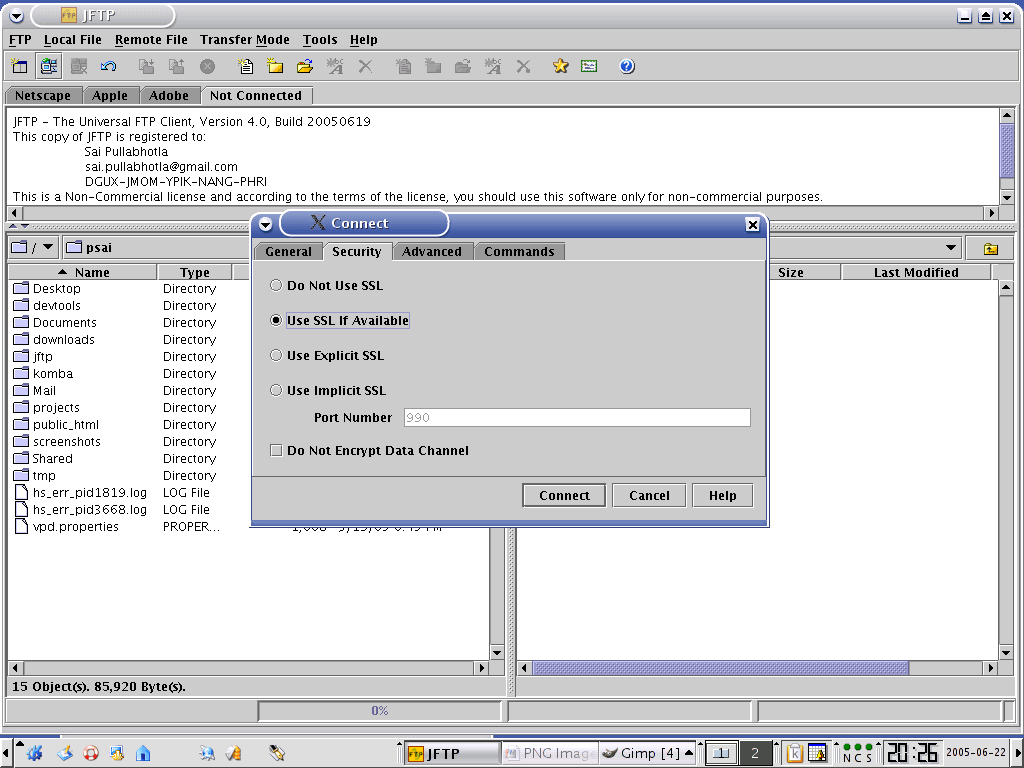This screenshot has width=1024, height=768.
Task: Click the yellow star favorites toolbar icon
Action: [560, 66]
